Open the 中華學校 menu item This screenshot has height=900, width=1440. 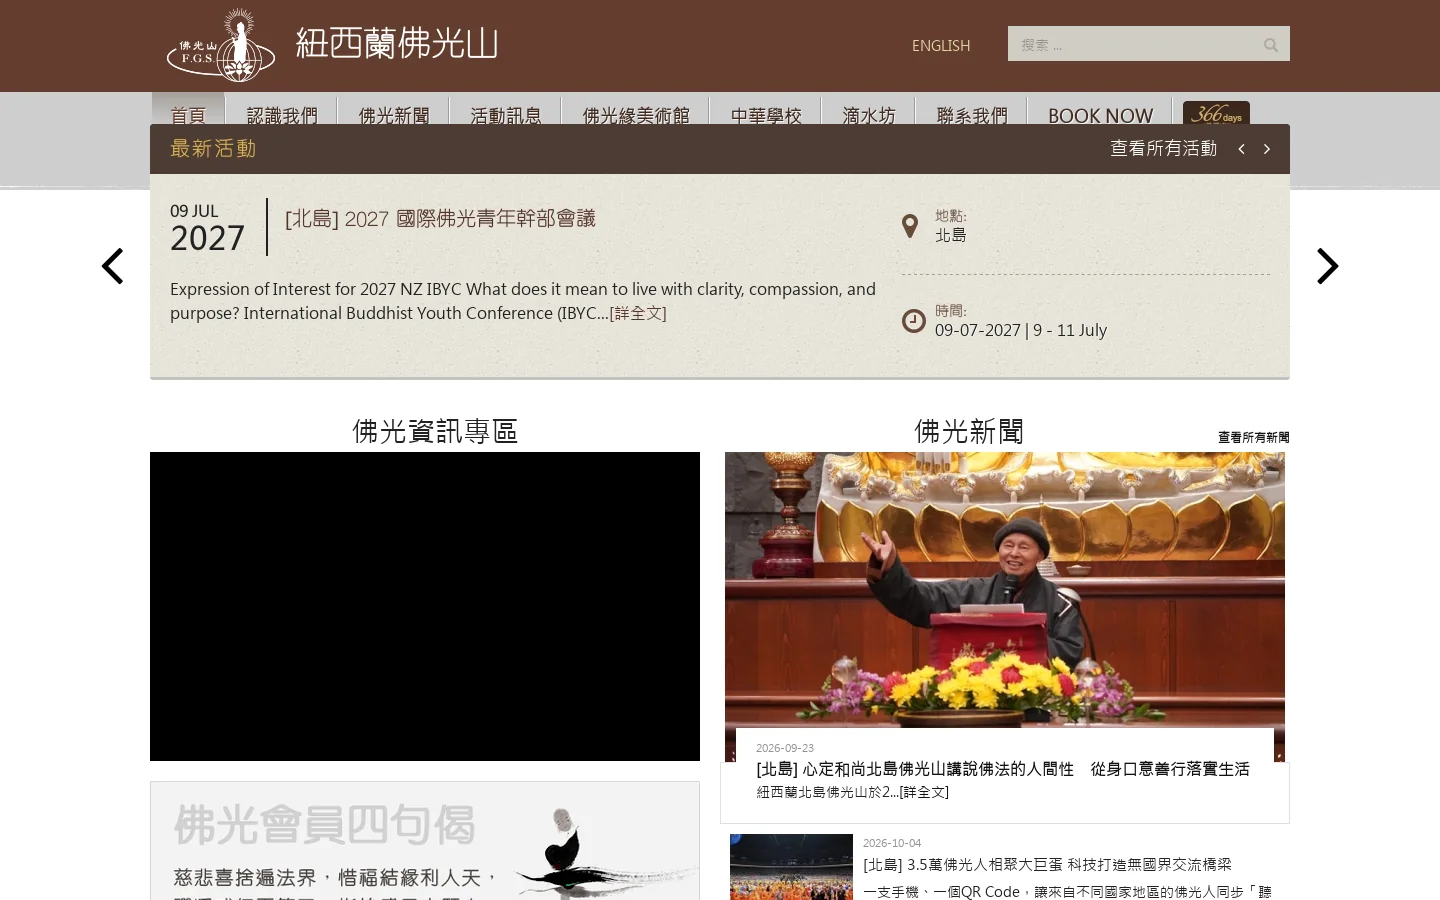(x=766, y=115)
